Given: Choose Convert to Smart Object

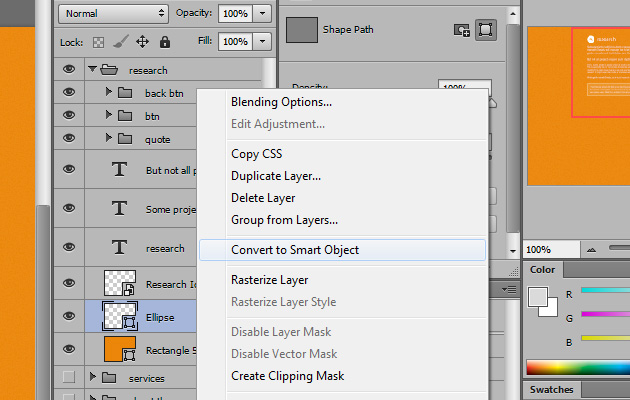Looking at the screenshot, I should tap(295, 250).
